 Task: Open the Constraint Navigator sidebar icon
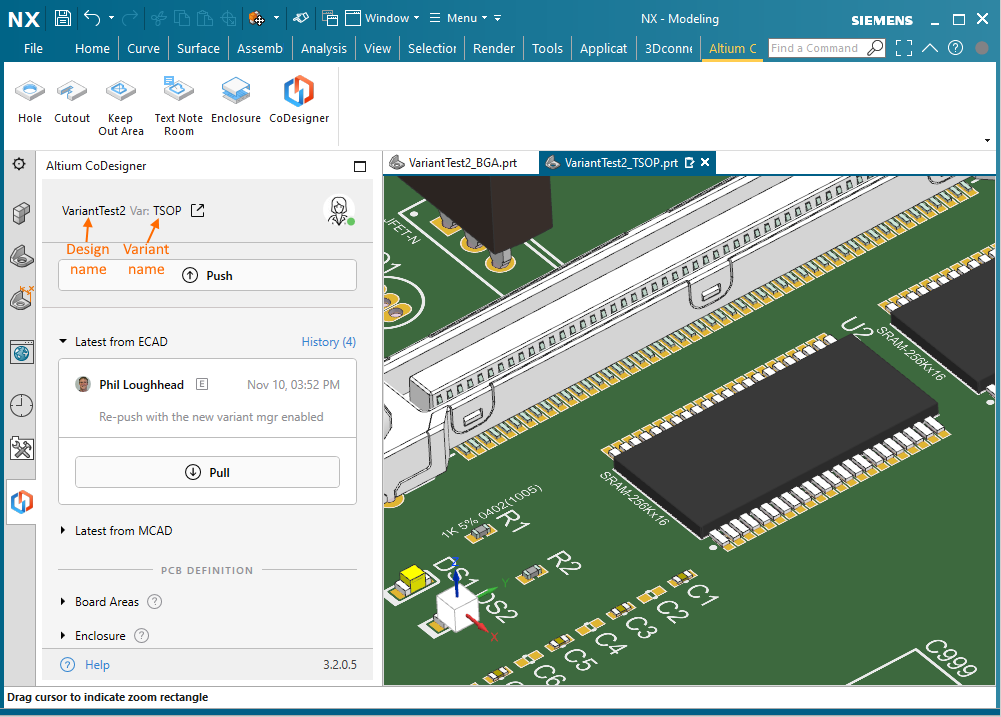[22, 298]
